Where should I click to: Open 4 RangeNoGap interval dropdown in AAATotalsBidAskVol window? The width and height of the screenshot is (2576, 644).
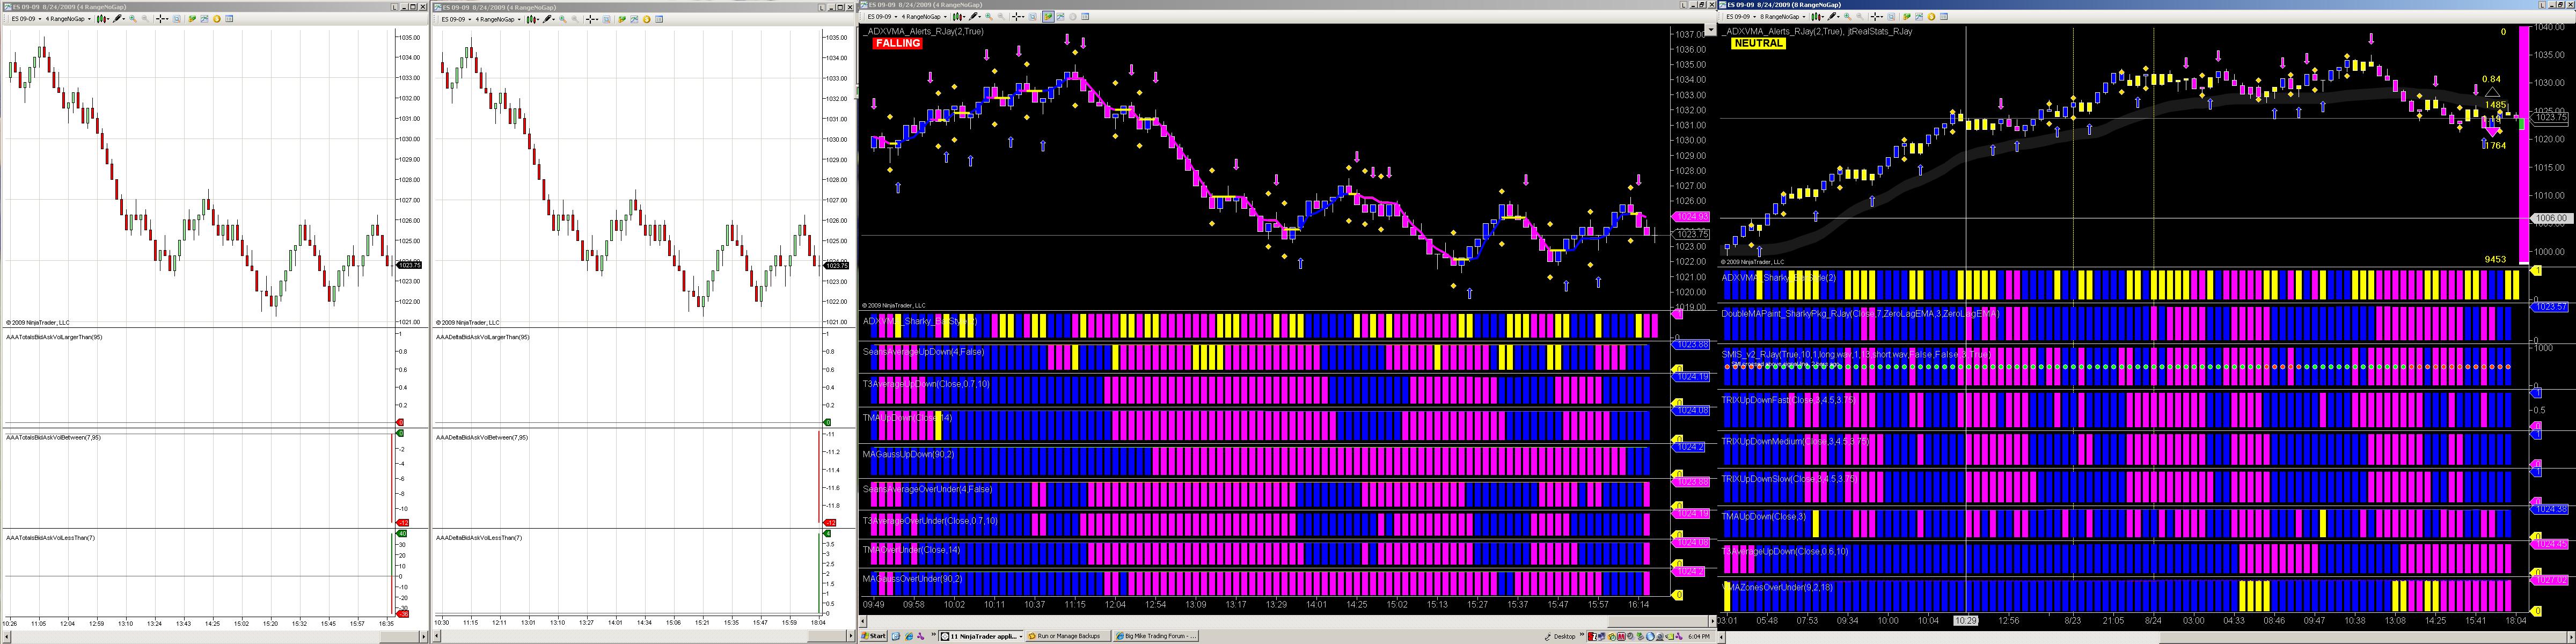click(68, 19)
